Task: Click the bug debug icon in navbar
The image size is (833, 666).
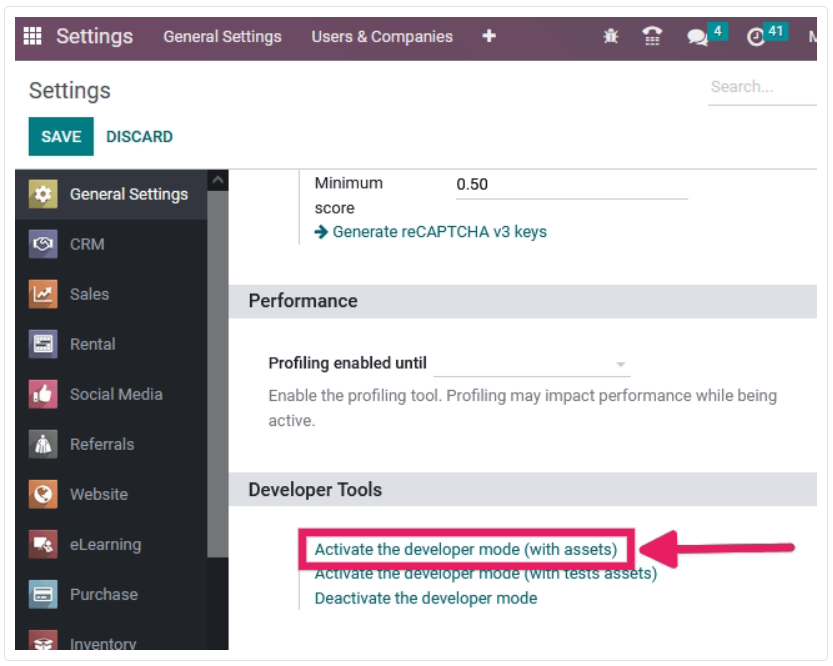Action: click(611, 37)
